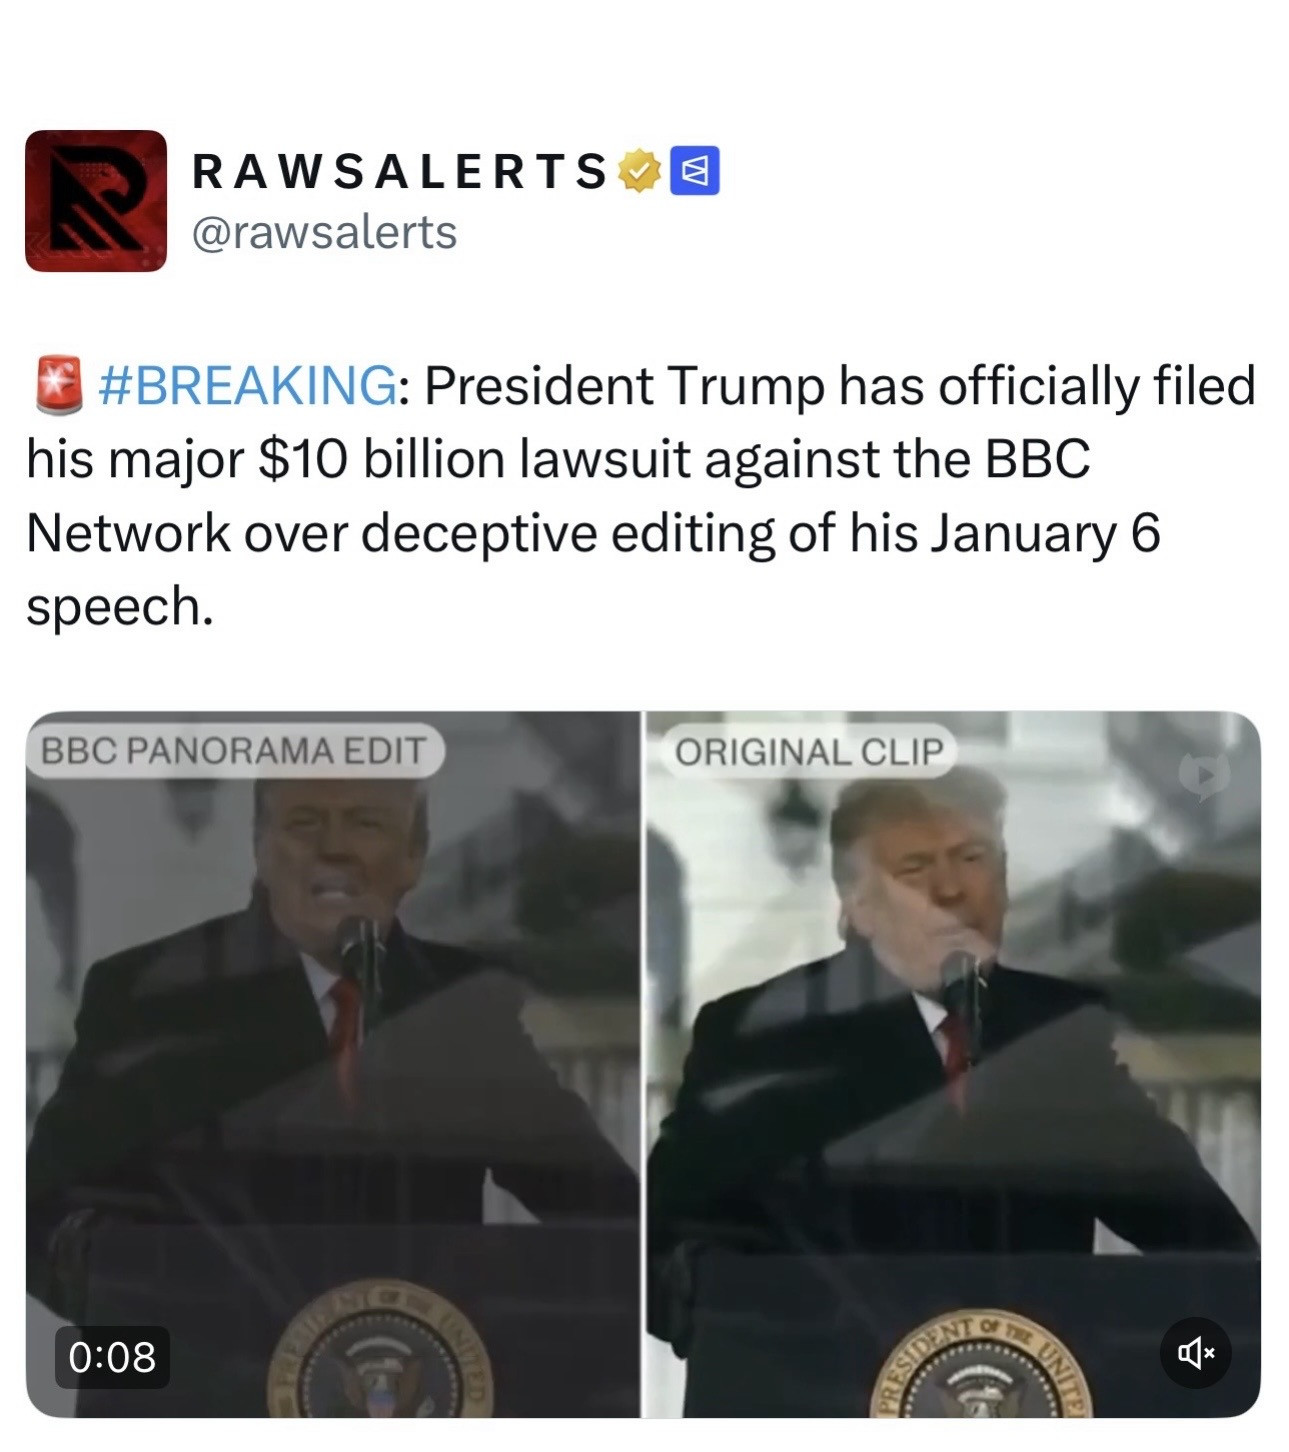Play the Original Clip side of video
This screenshot has height=1452, width=1289.
coord(953,1064)
